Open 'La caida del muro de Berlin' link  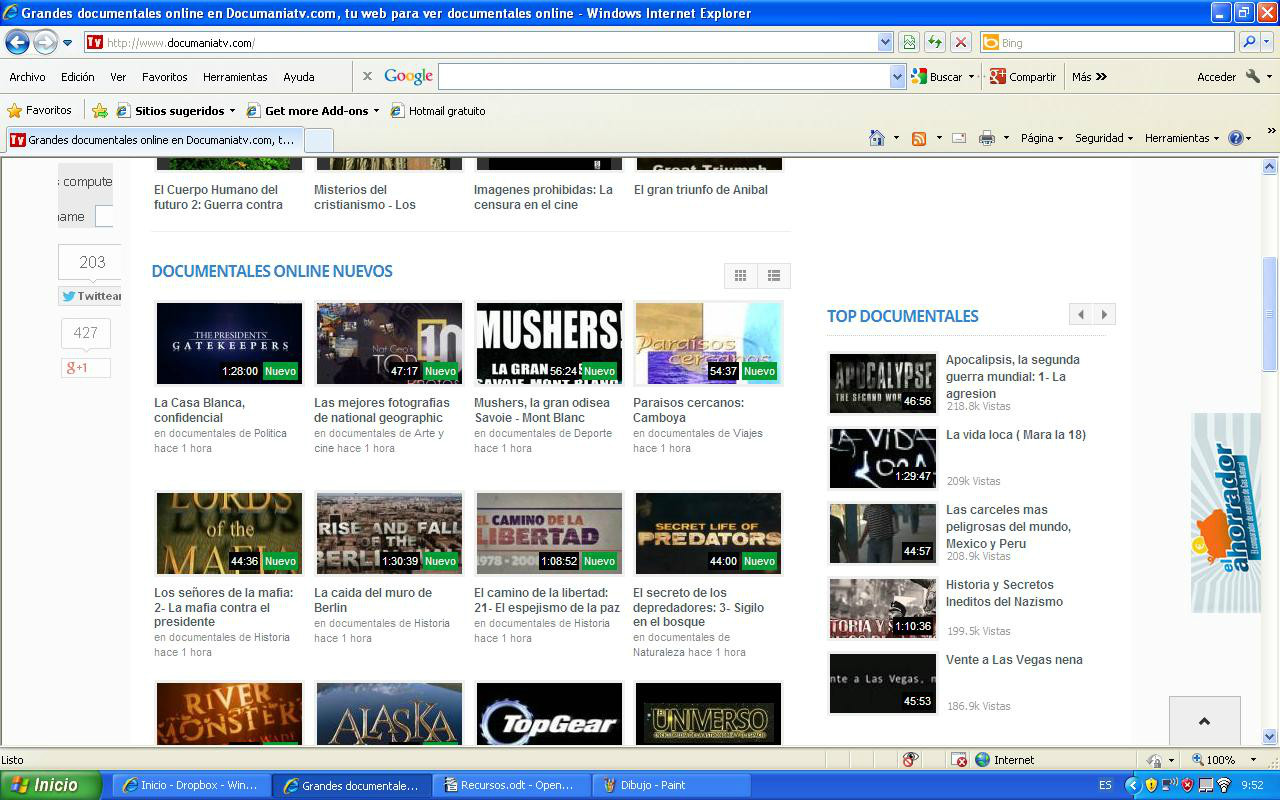[x=372, y=600]
